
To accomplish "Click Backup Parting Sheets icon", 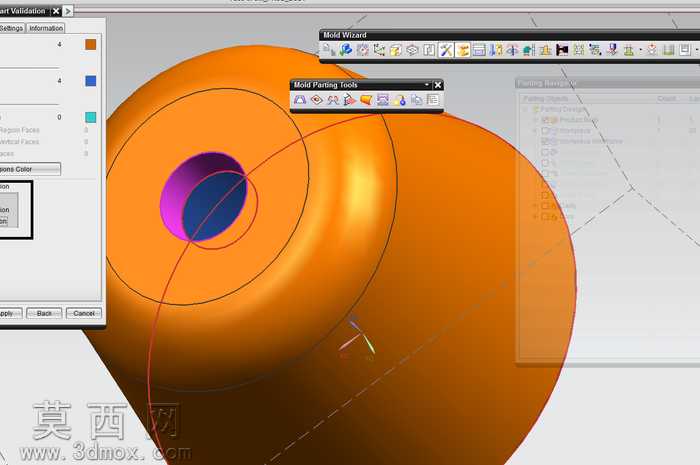I will (x=416, y=100).
